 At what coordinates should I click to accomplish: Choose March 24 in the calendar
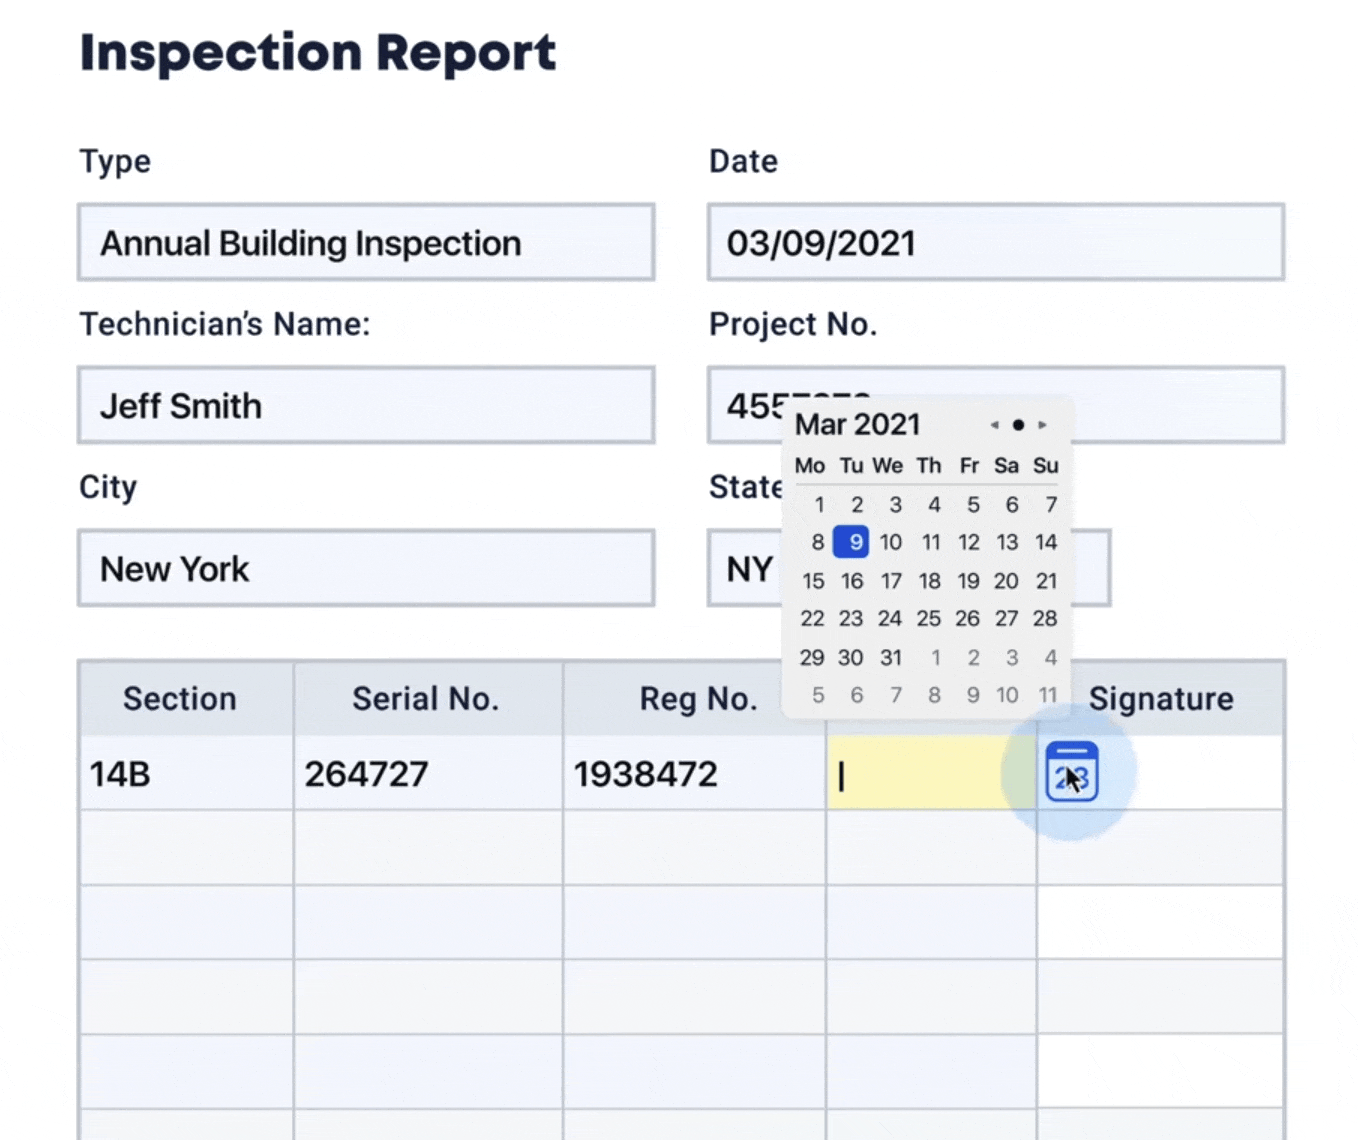[890, 619]
